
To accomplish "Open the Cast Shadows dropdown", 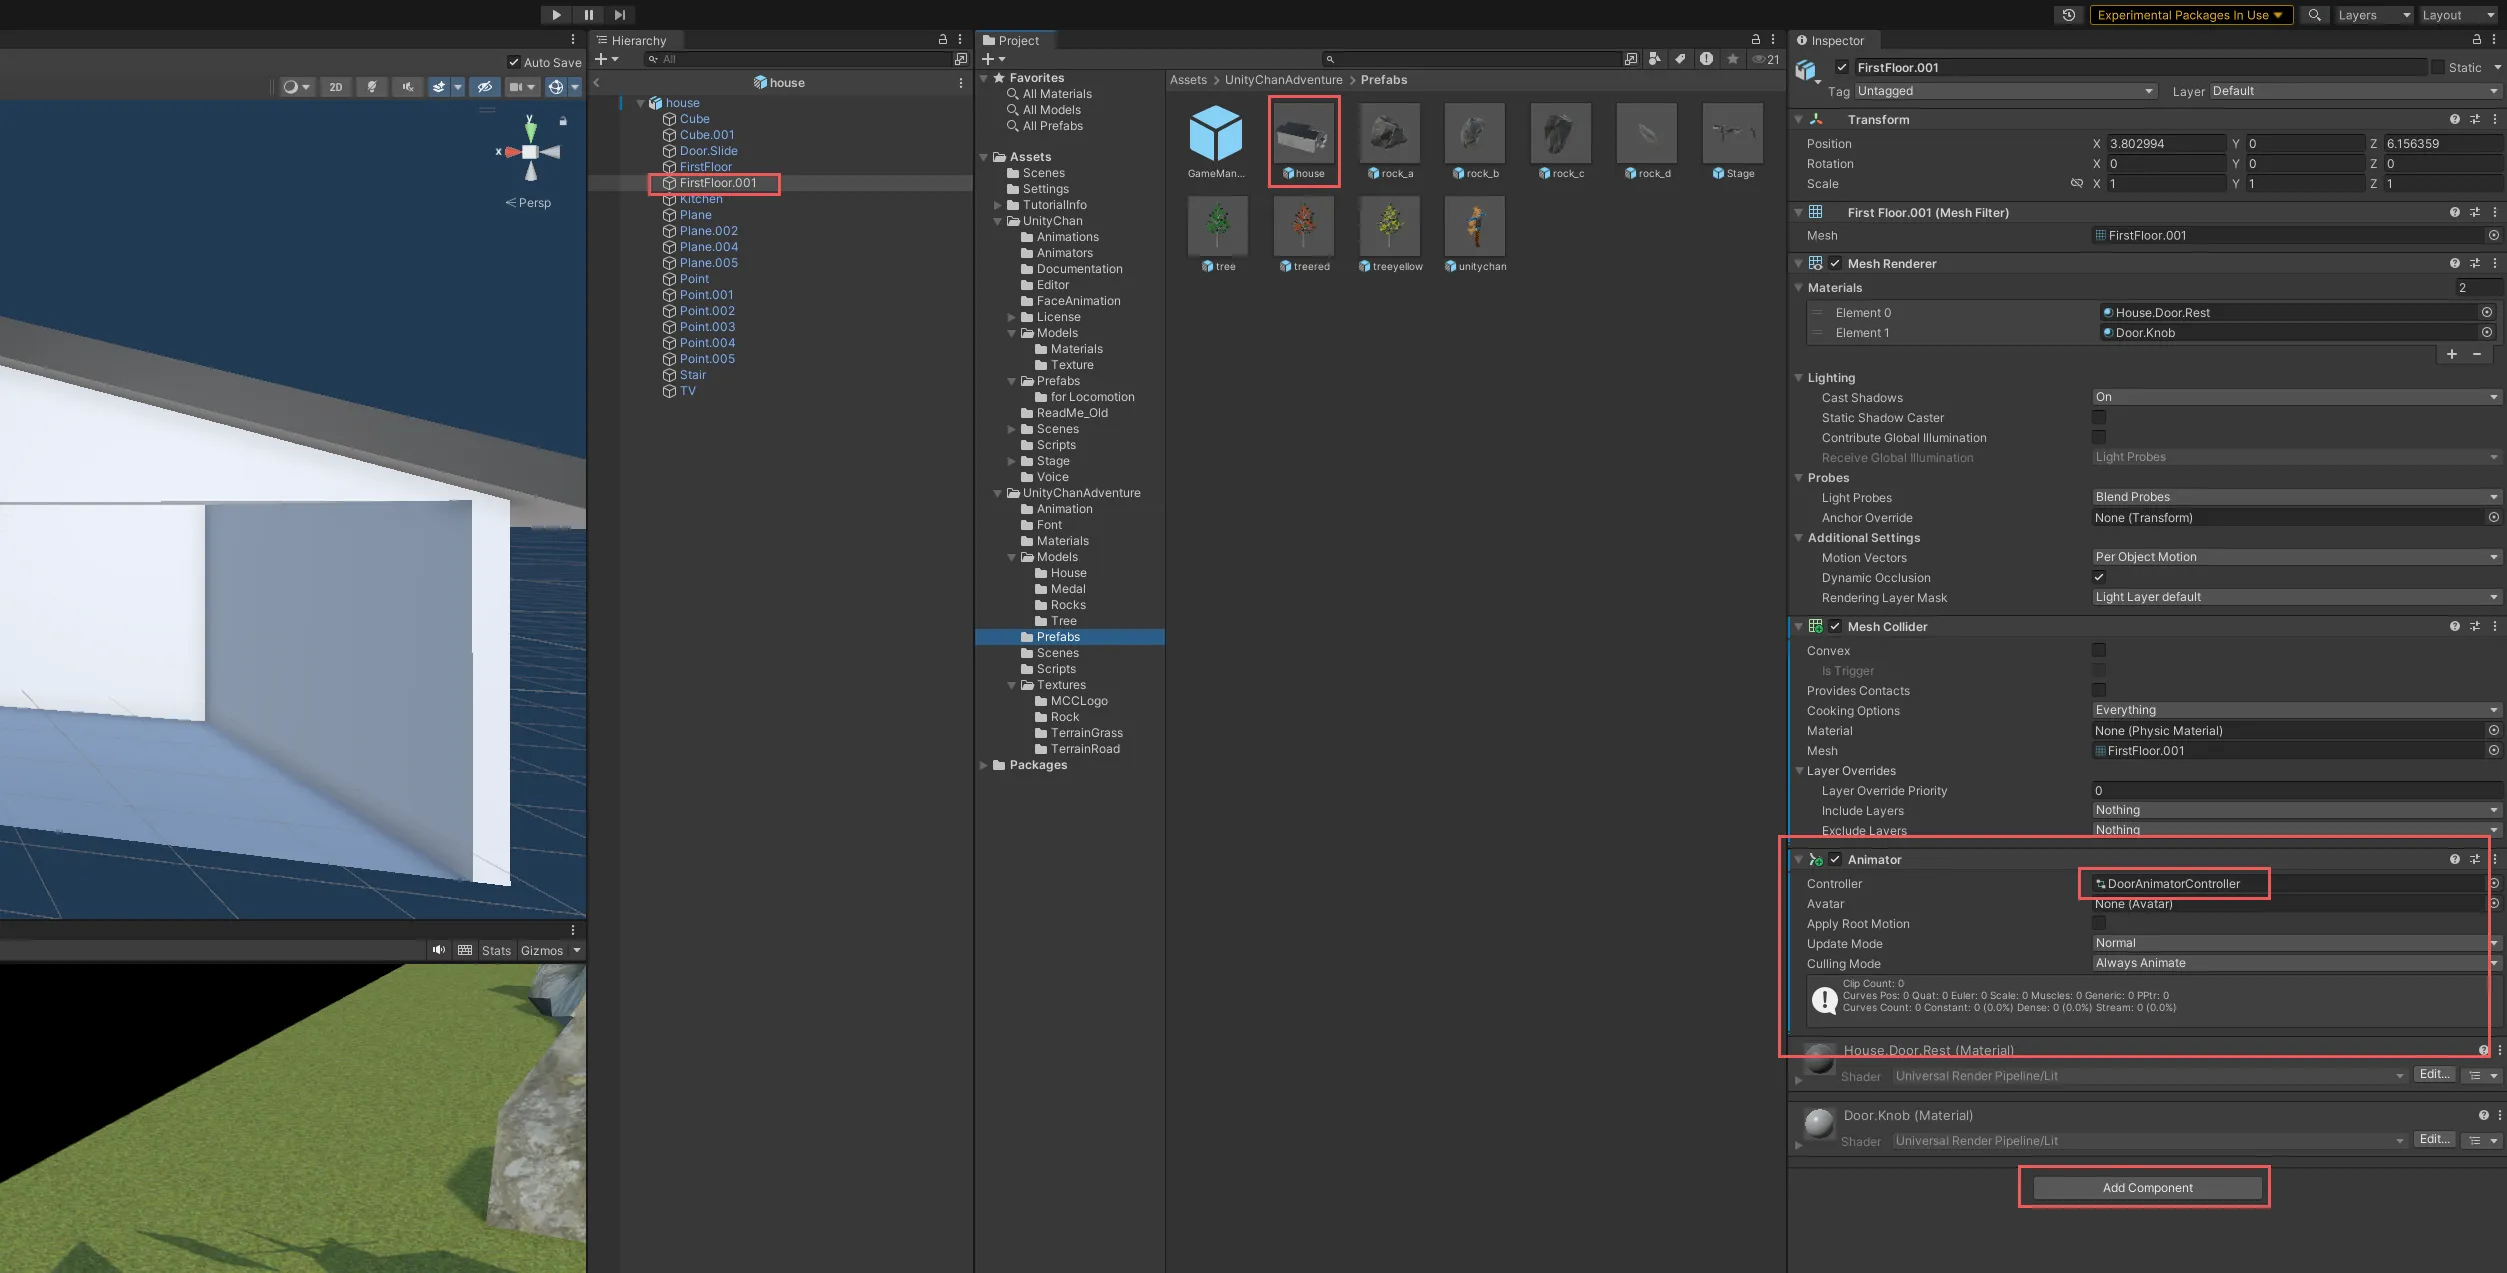I will pos(2296,397).
